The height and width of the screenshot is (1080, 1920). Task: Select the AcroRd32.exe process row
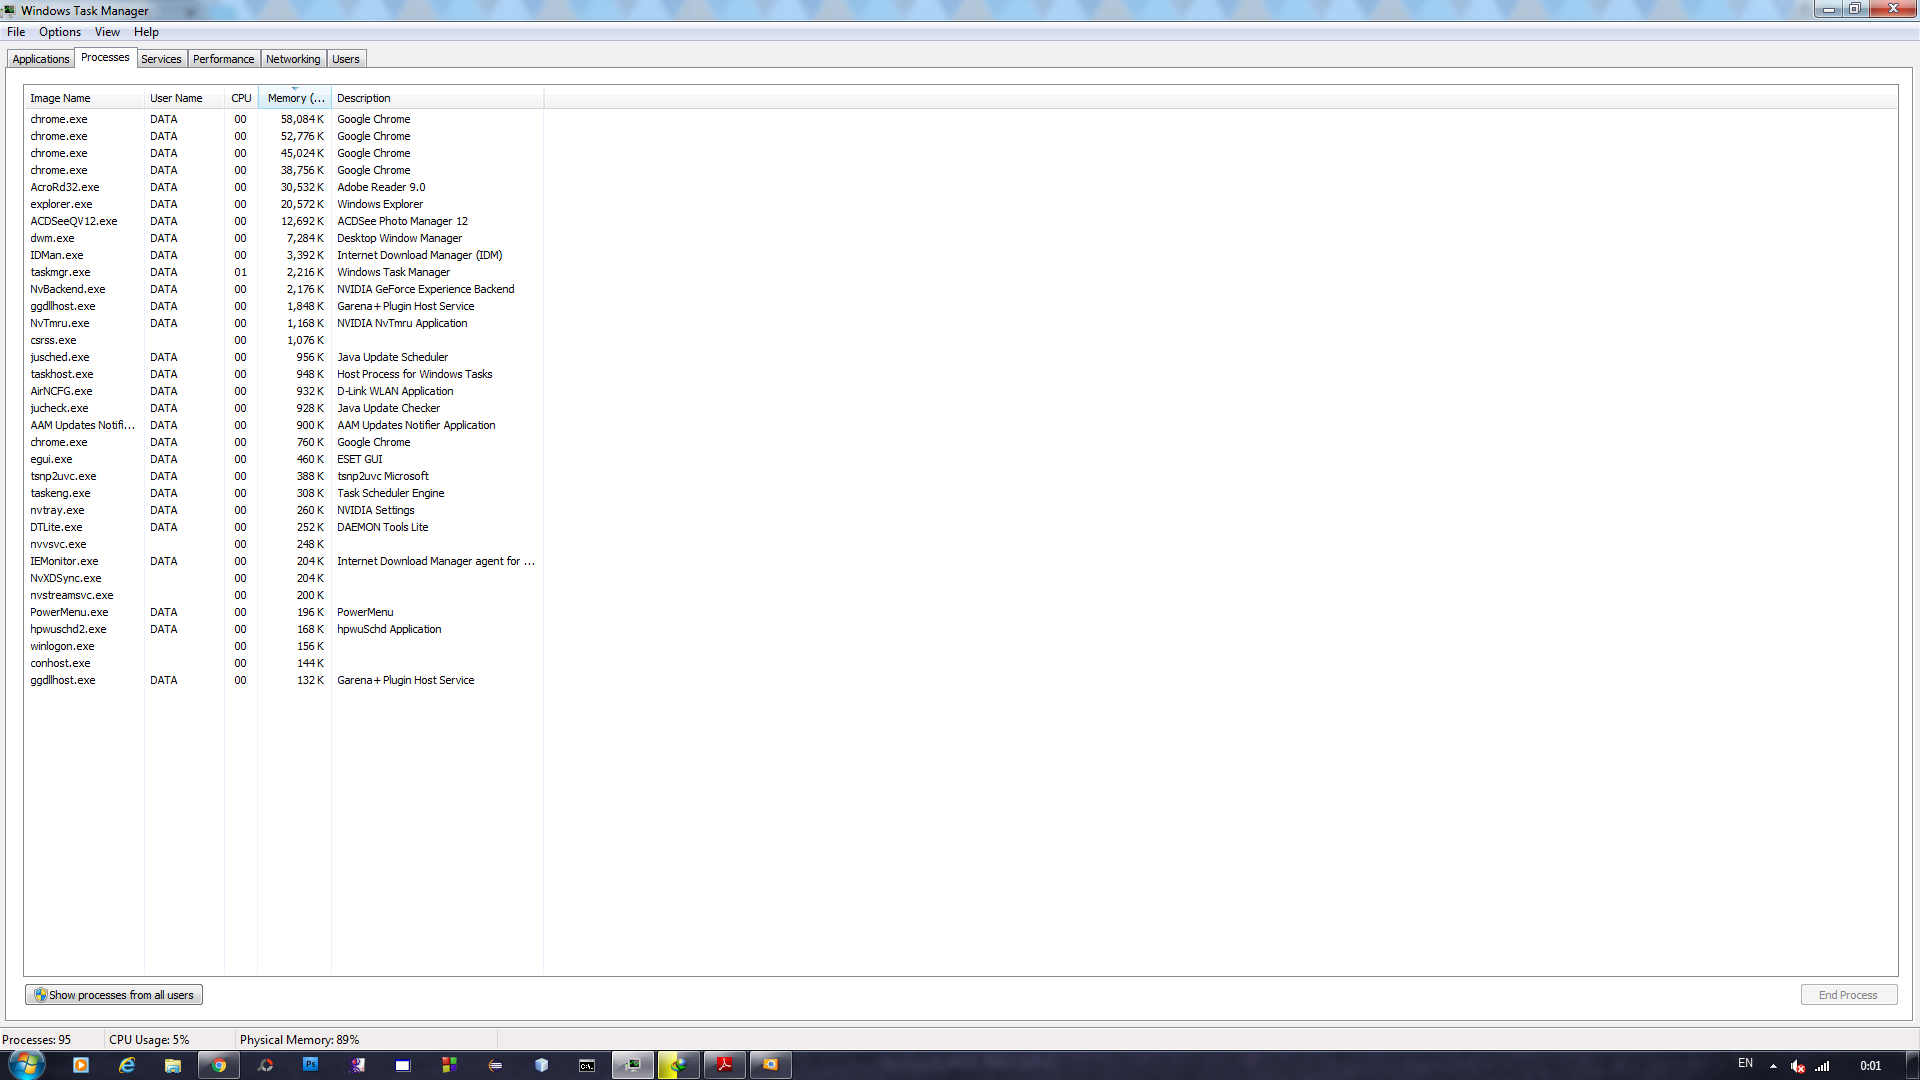[x=283, y=187]
